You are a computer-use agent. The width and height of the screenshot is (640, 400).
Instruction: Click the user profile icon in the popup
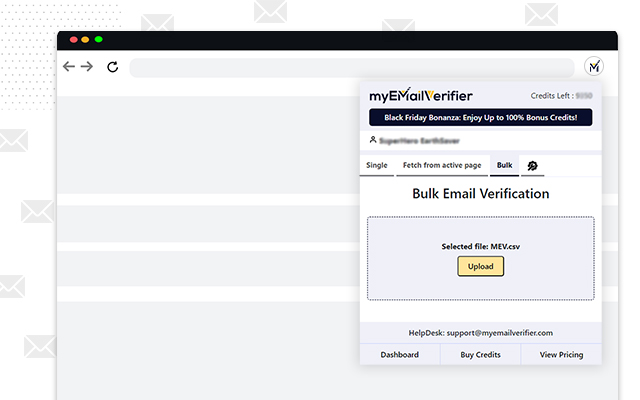373,140
